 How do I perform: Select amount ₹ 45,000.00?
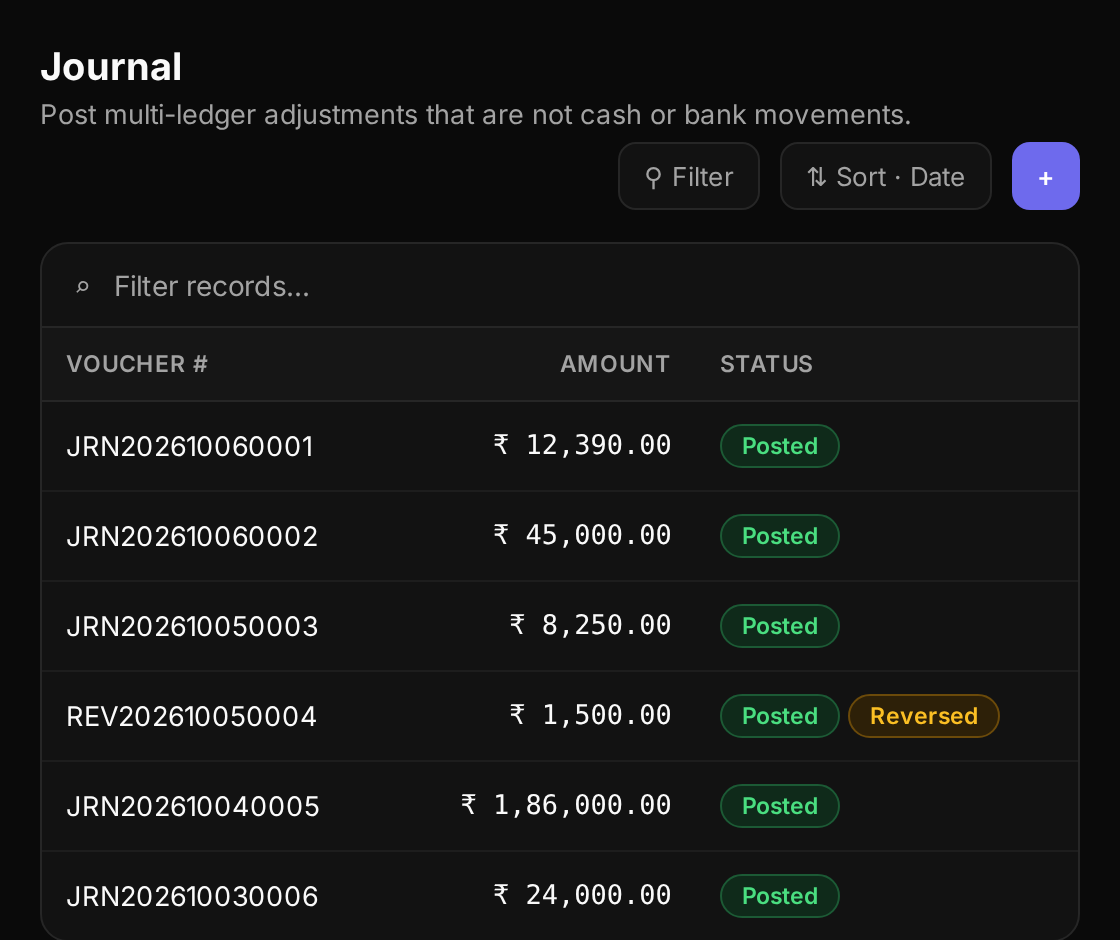pyautogui.click(x=582, y=535)
